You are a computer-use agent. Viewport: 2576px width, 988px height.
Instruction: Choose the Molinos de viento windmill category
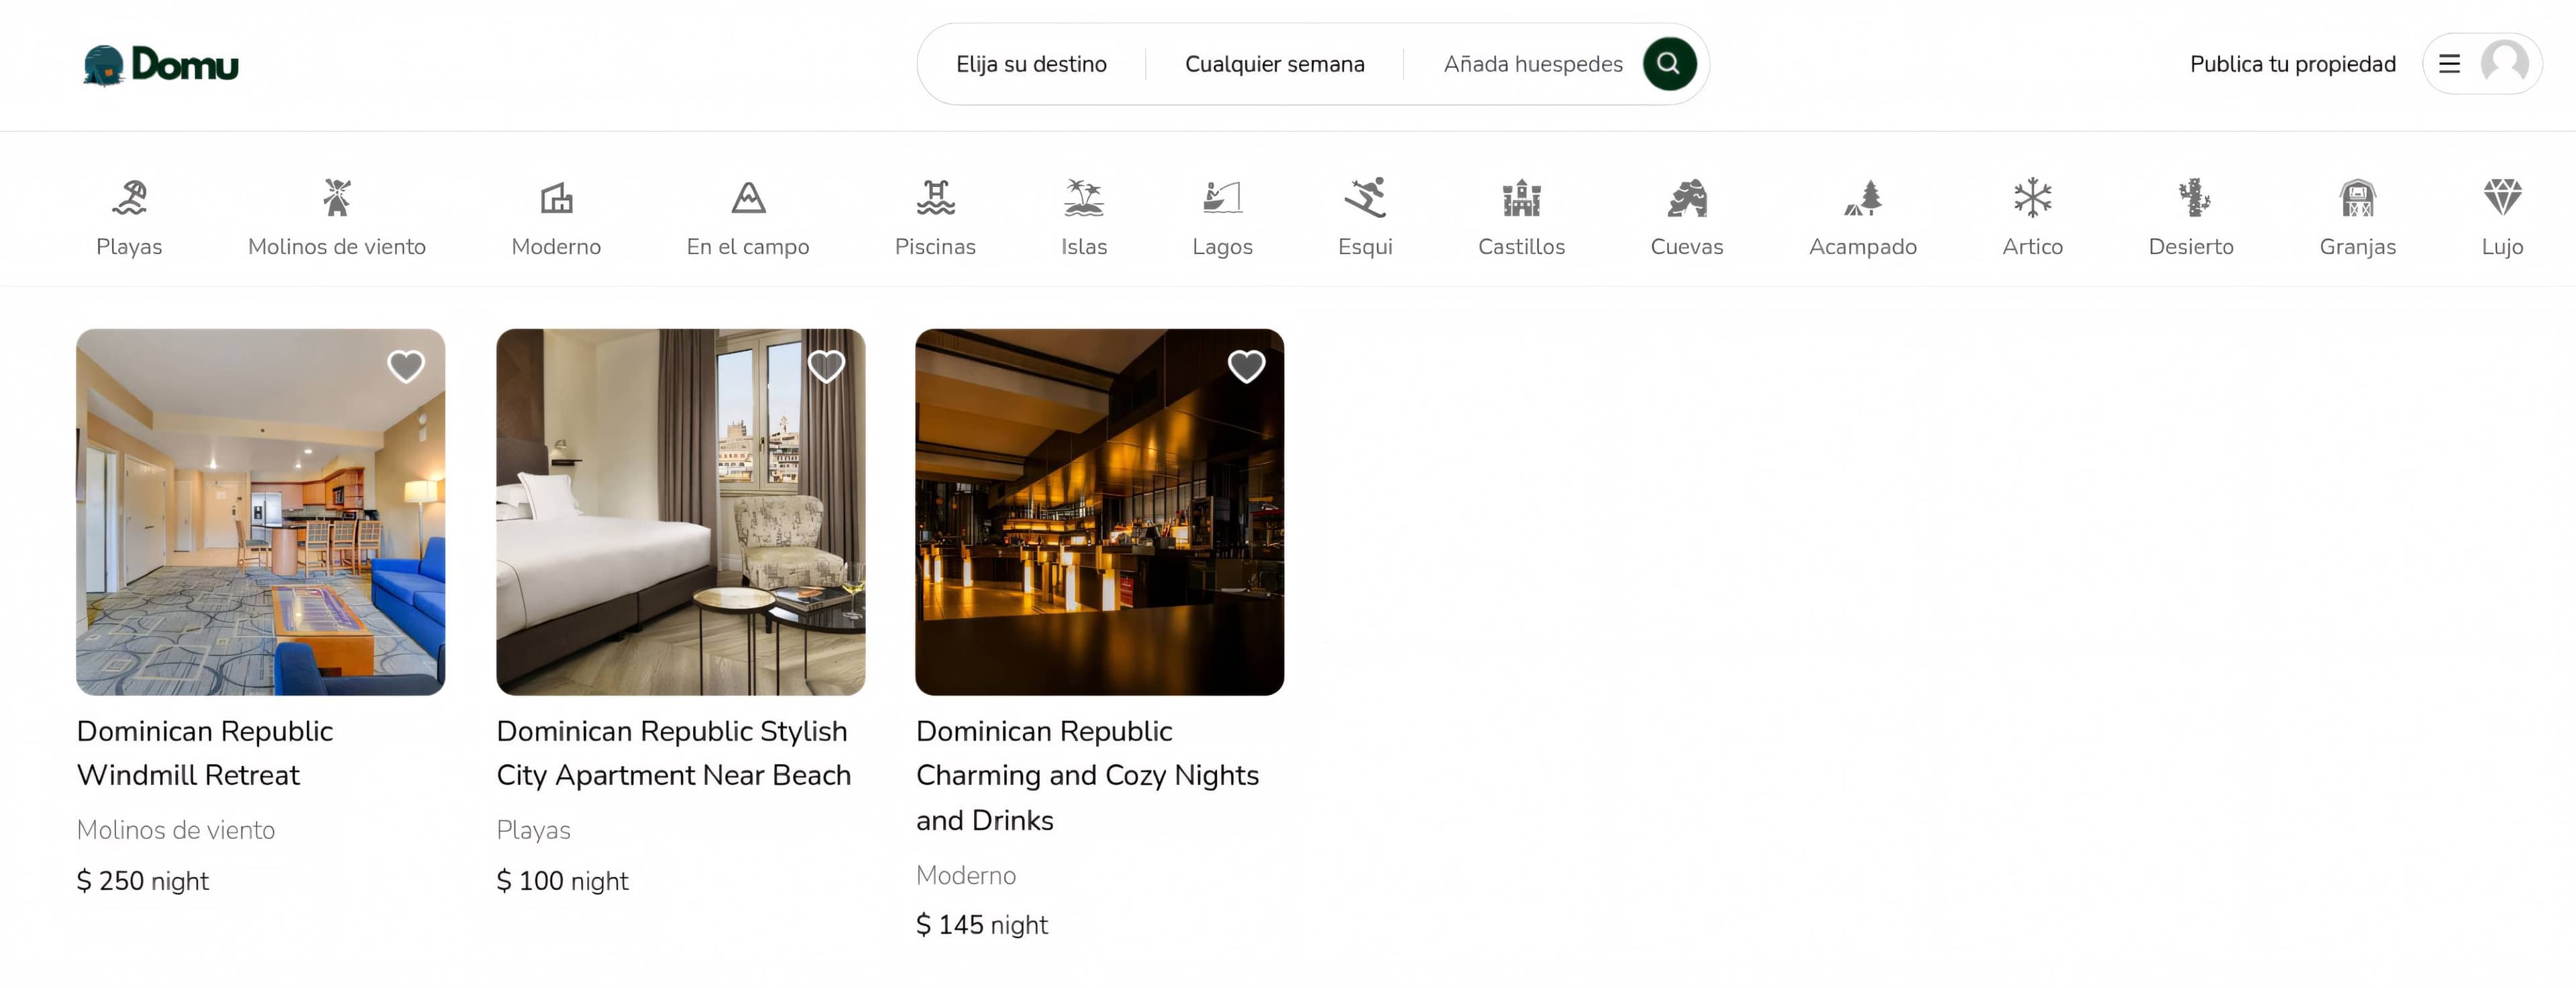pyautogui.click(x=337, y=218)
